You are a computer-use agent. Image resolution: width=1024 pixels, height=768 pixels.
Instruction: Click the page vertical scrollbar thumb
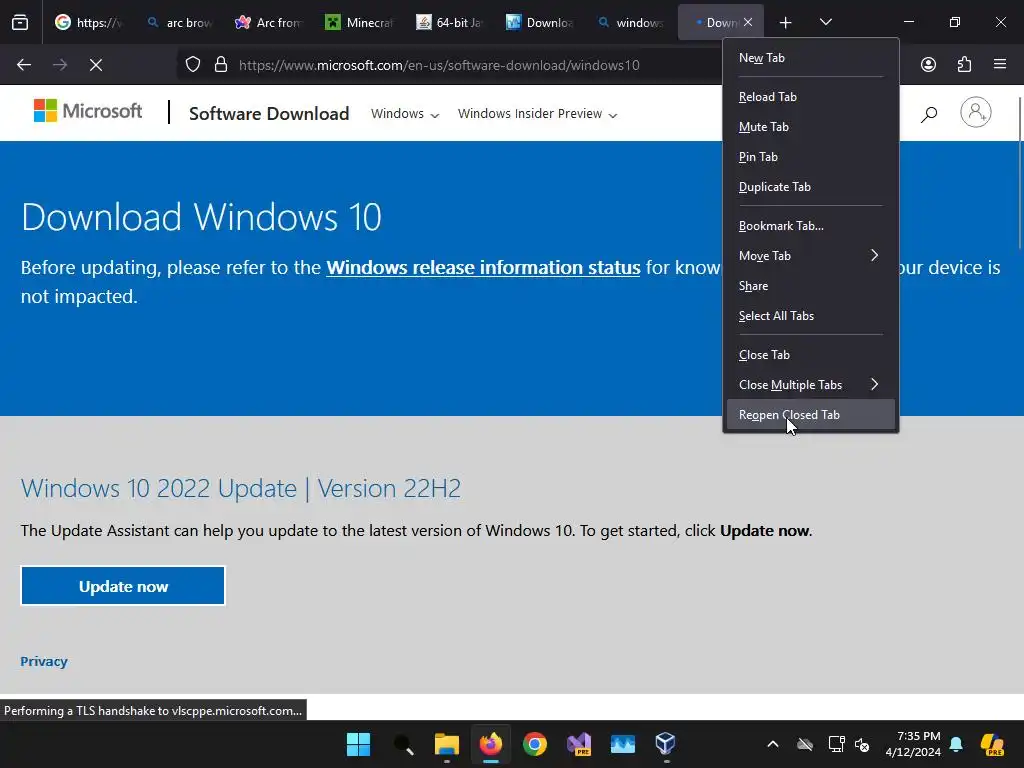[1019, 172]
